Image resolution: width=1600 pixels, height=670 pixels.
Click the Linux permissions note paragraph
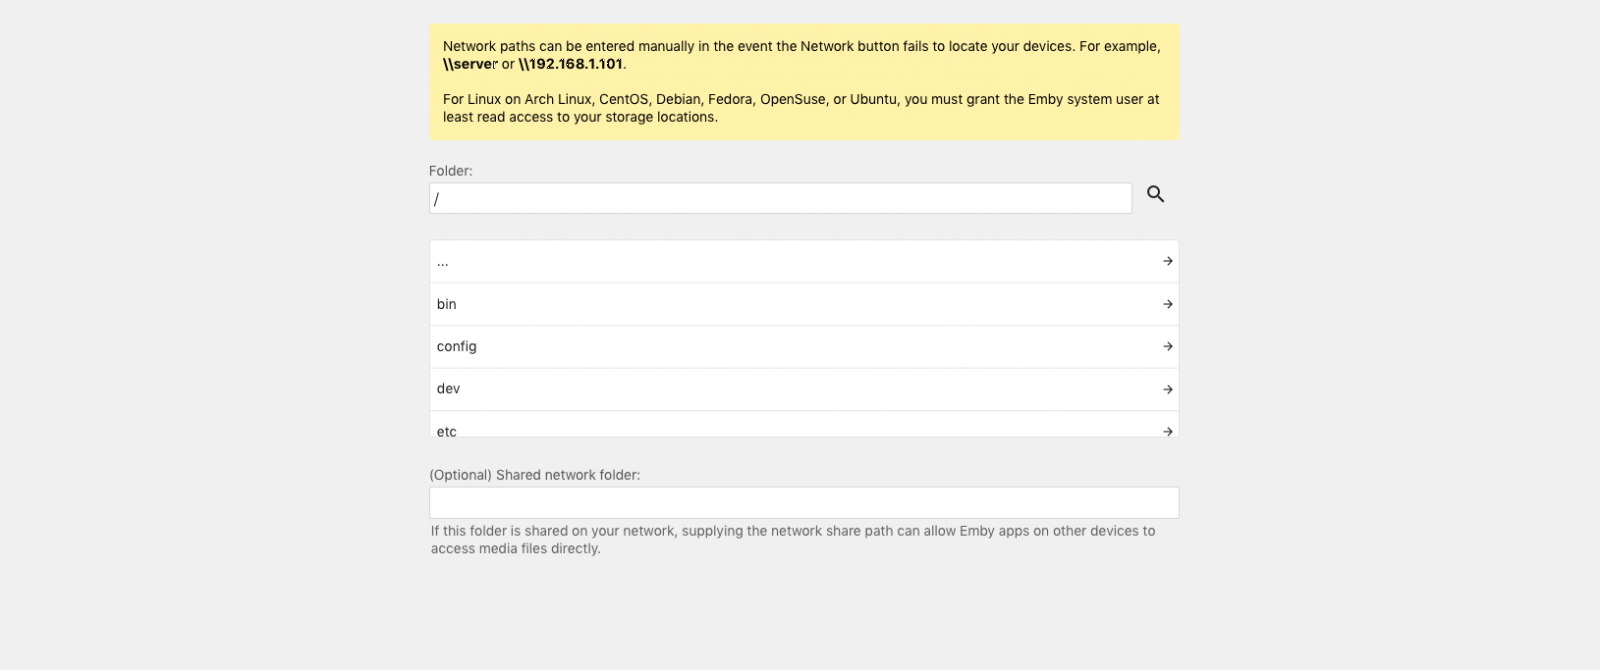pyautogui.click(x=801, y=108)
